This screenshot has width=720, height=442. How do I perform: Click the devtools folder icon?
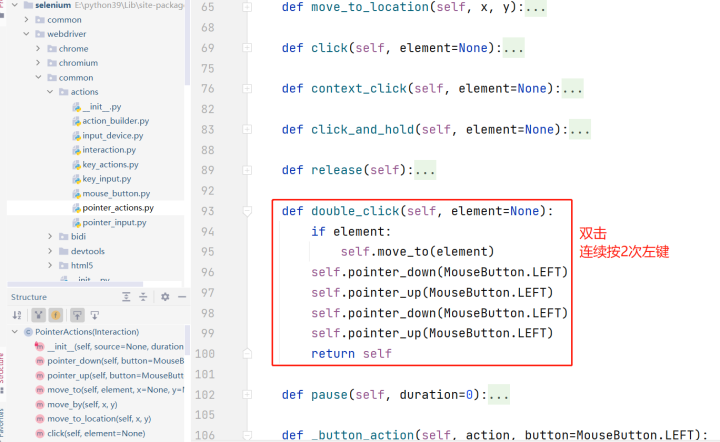tap(64, 251)
